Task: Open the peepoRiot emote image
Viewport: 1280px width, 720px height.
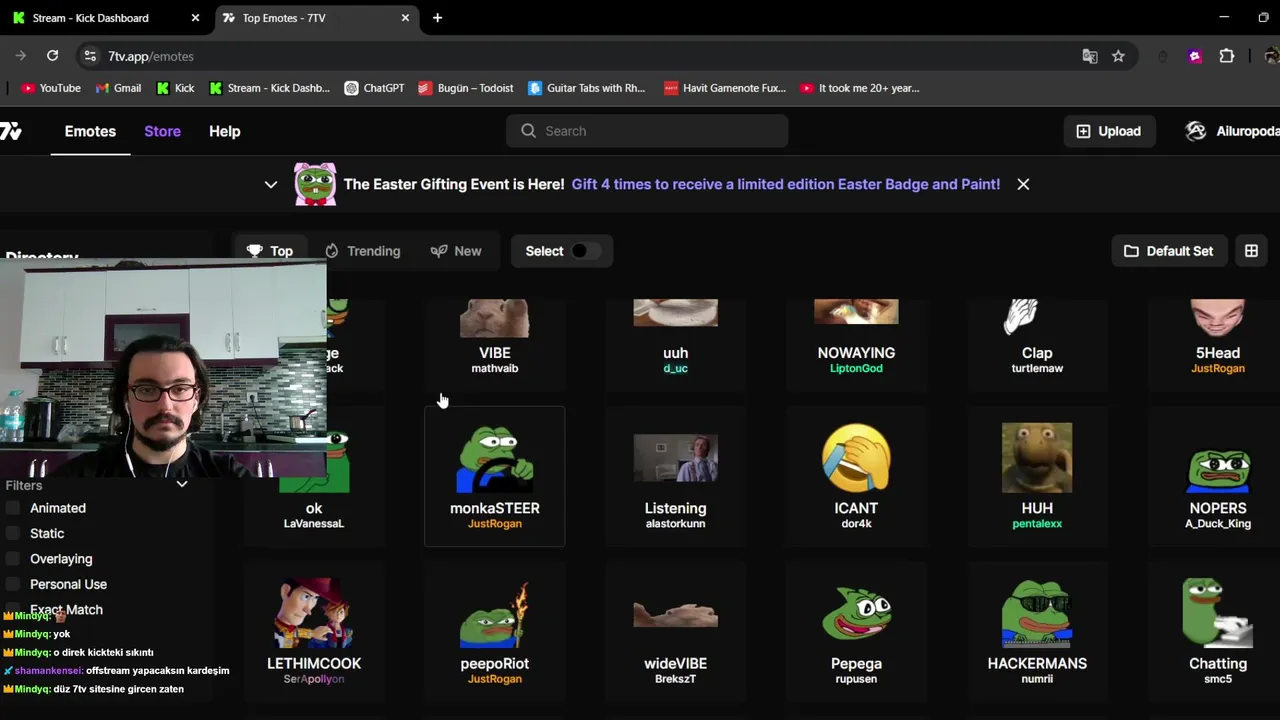Action: [x=494, y=613]
